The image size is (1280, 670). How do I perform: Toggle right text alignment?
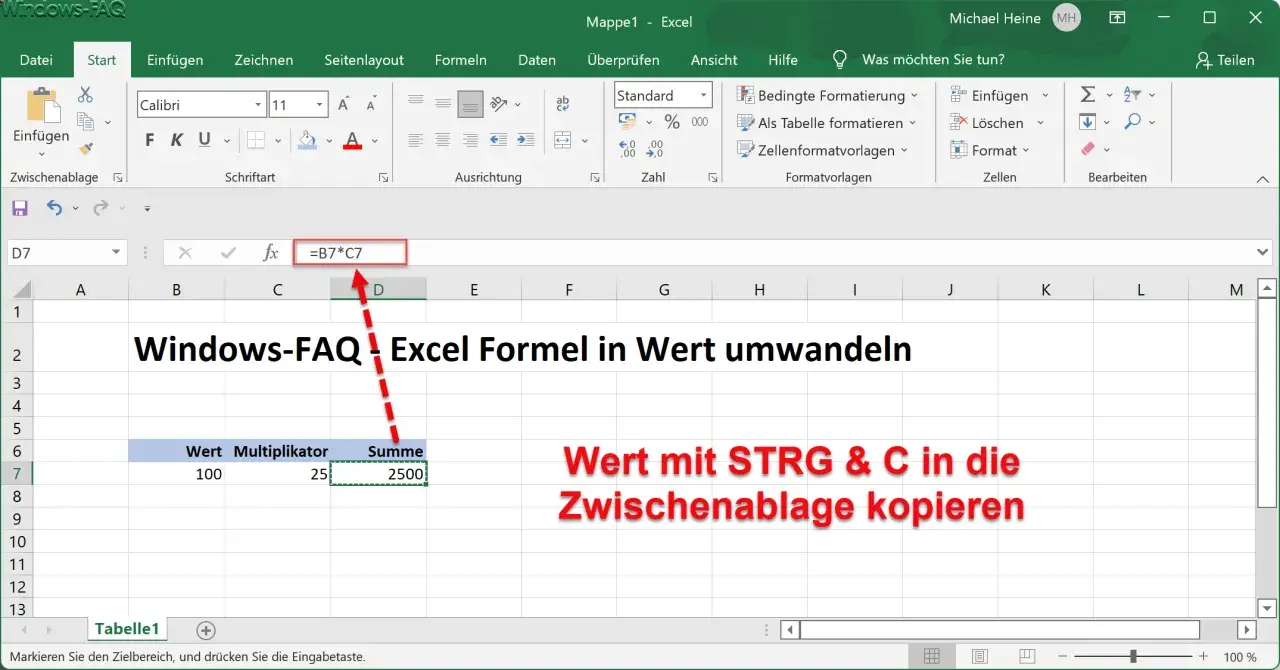(470, 140)
